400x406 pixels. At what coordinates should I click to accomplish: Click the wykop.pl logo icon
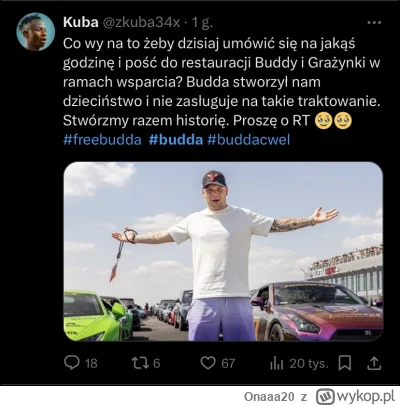pyautogui.click(x=325, y=397)
